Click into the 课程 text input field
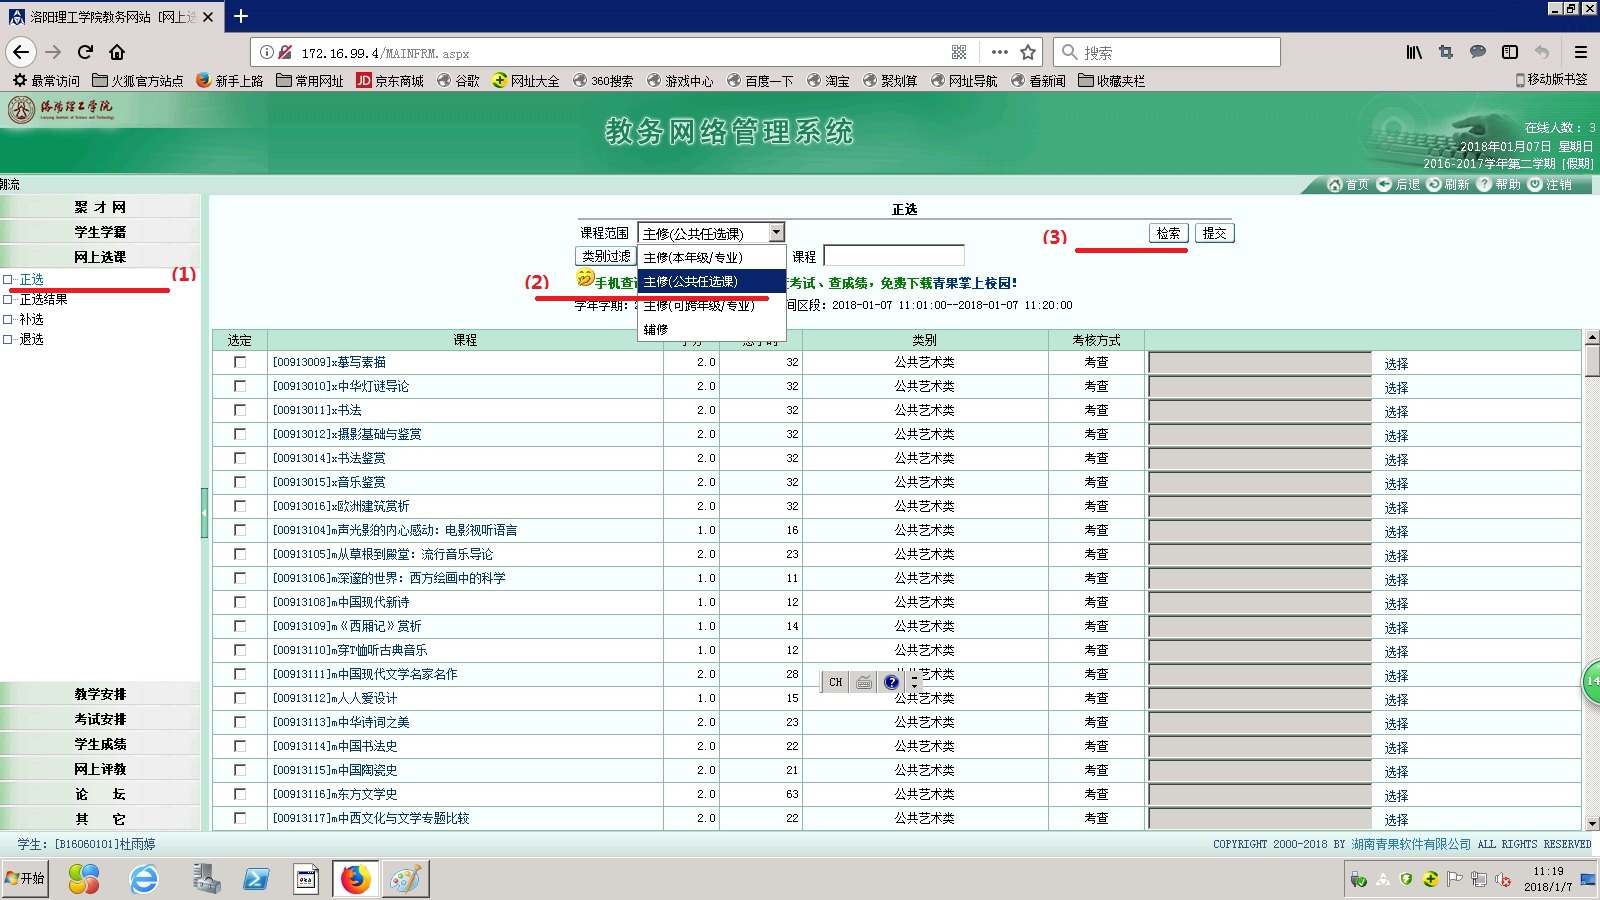 (893, 256)
